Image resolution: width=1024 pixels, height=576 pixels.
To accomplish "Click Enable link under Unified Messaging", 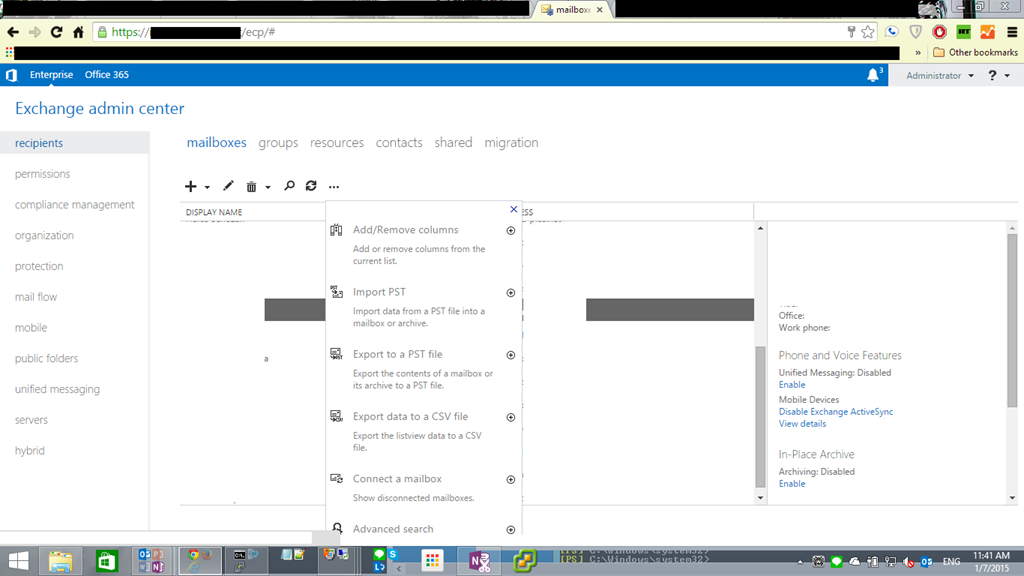I will (792, 385).
